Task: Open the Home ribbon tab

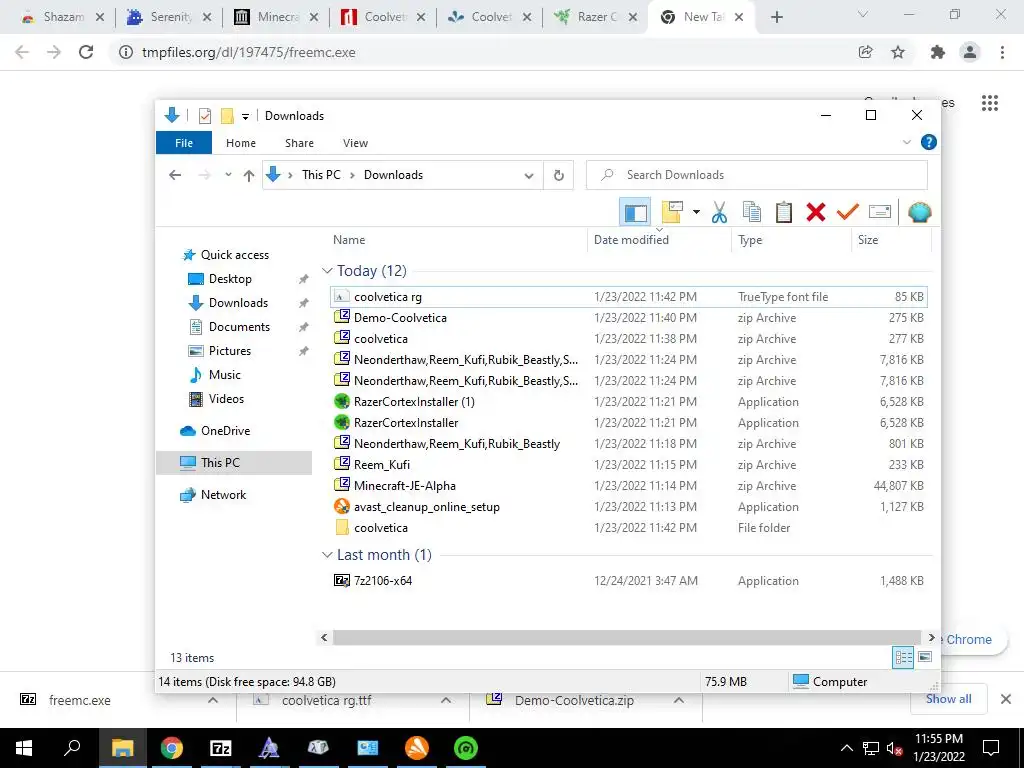Action: click(241, 143)
